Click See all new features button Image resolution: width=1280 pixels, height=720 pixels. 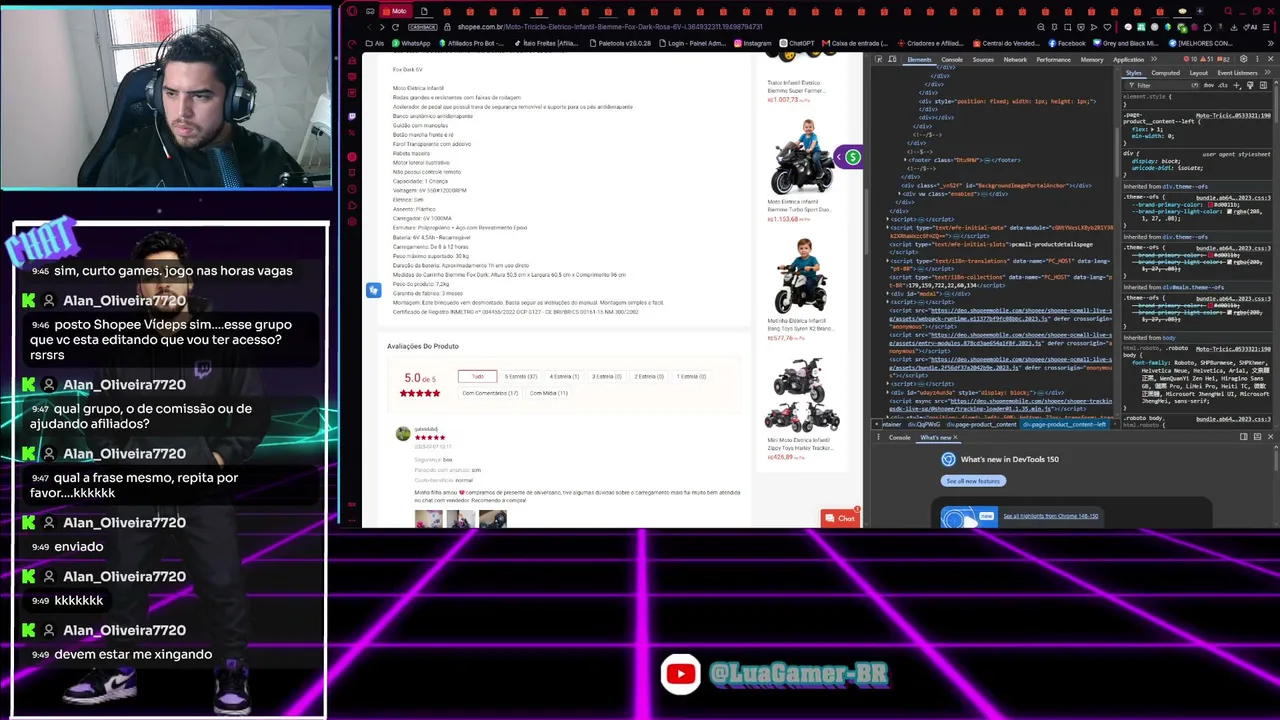pos(973,481)
